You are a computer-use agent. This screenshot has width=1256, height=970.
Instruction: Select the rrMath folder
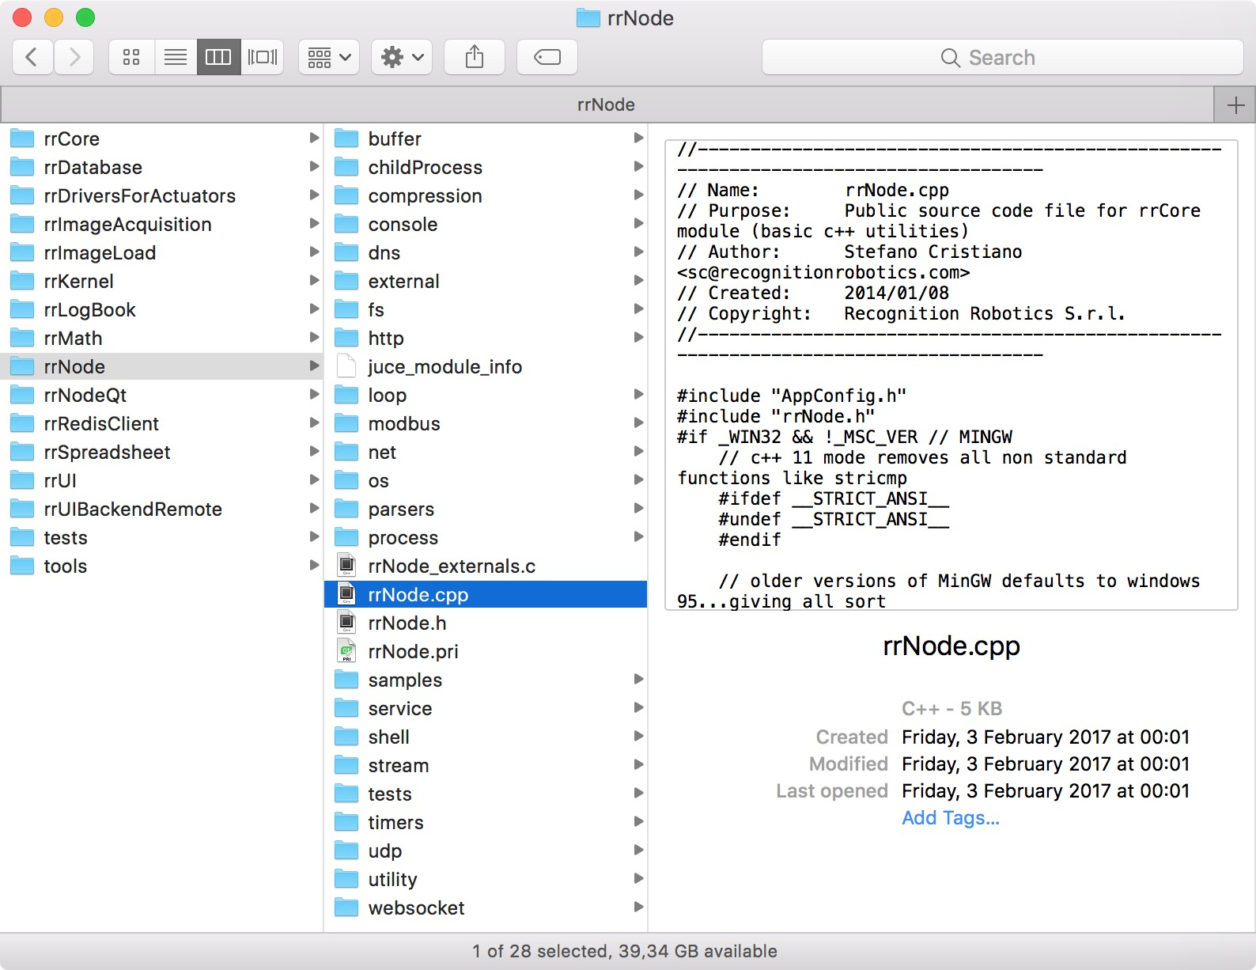coord(161,338)
